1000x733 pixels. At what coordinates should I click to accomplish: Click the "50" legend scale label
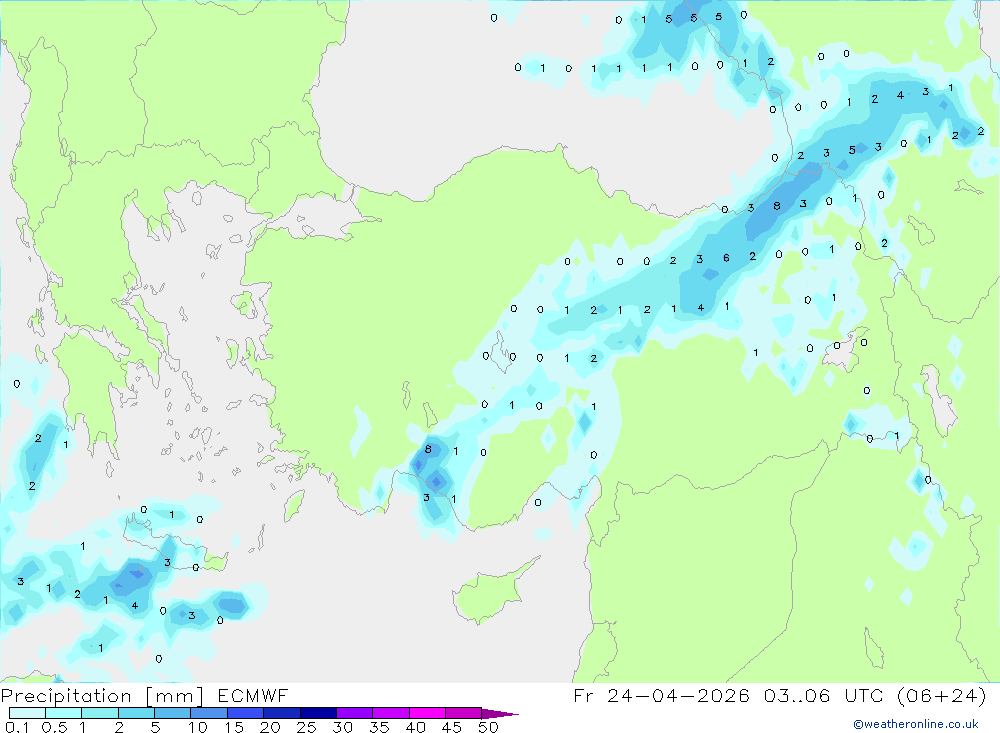(489, 727)
